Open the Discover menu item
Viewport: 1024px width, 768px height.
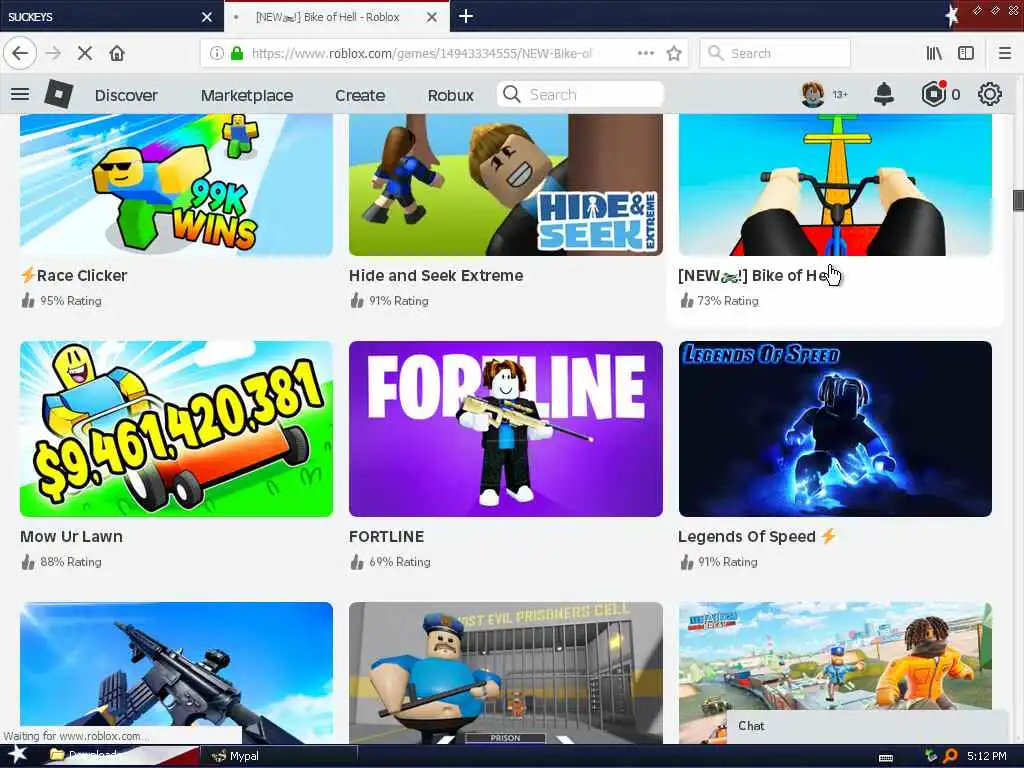[x=126, y=95]
